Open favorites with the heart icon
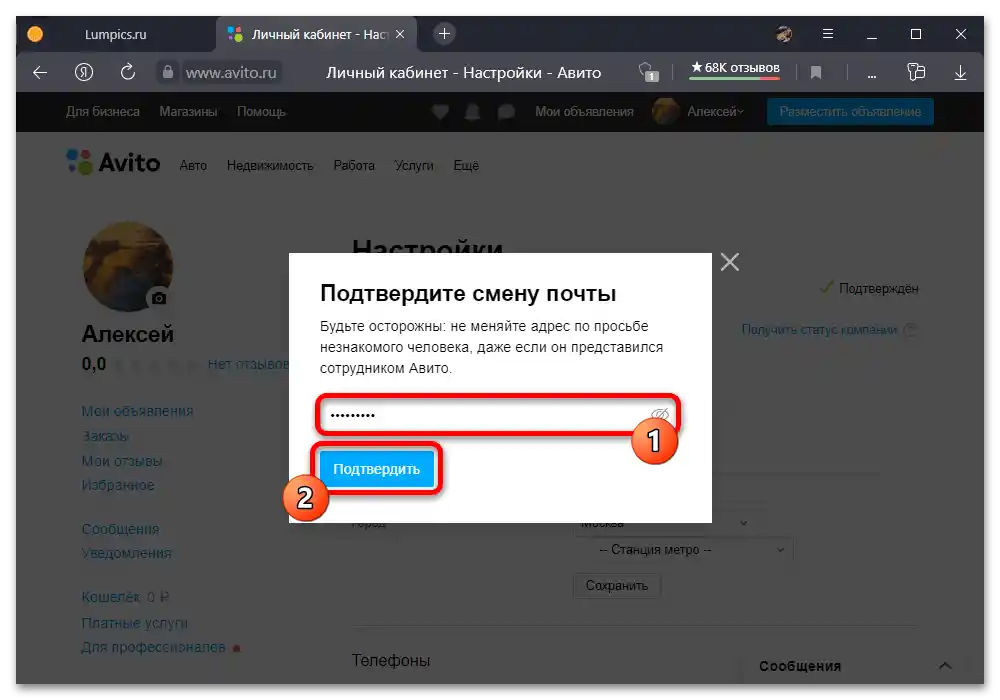 [x=440, y=112]
